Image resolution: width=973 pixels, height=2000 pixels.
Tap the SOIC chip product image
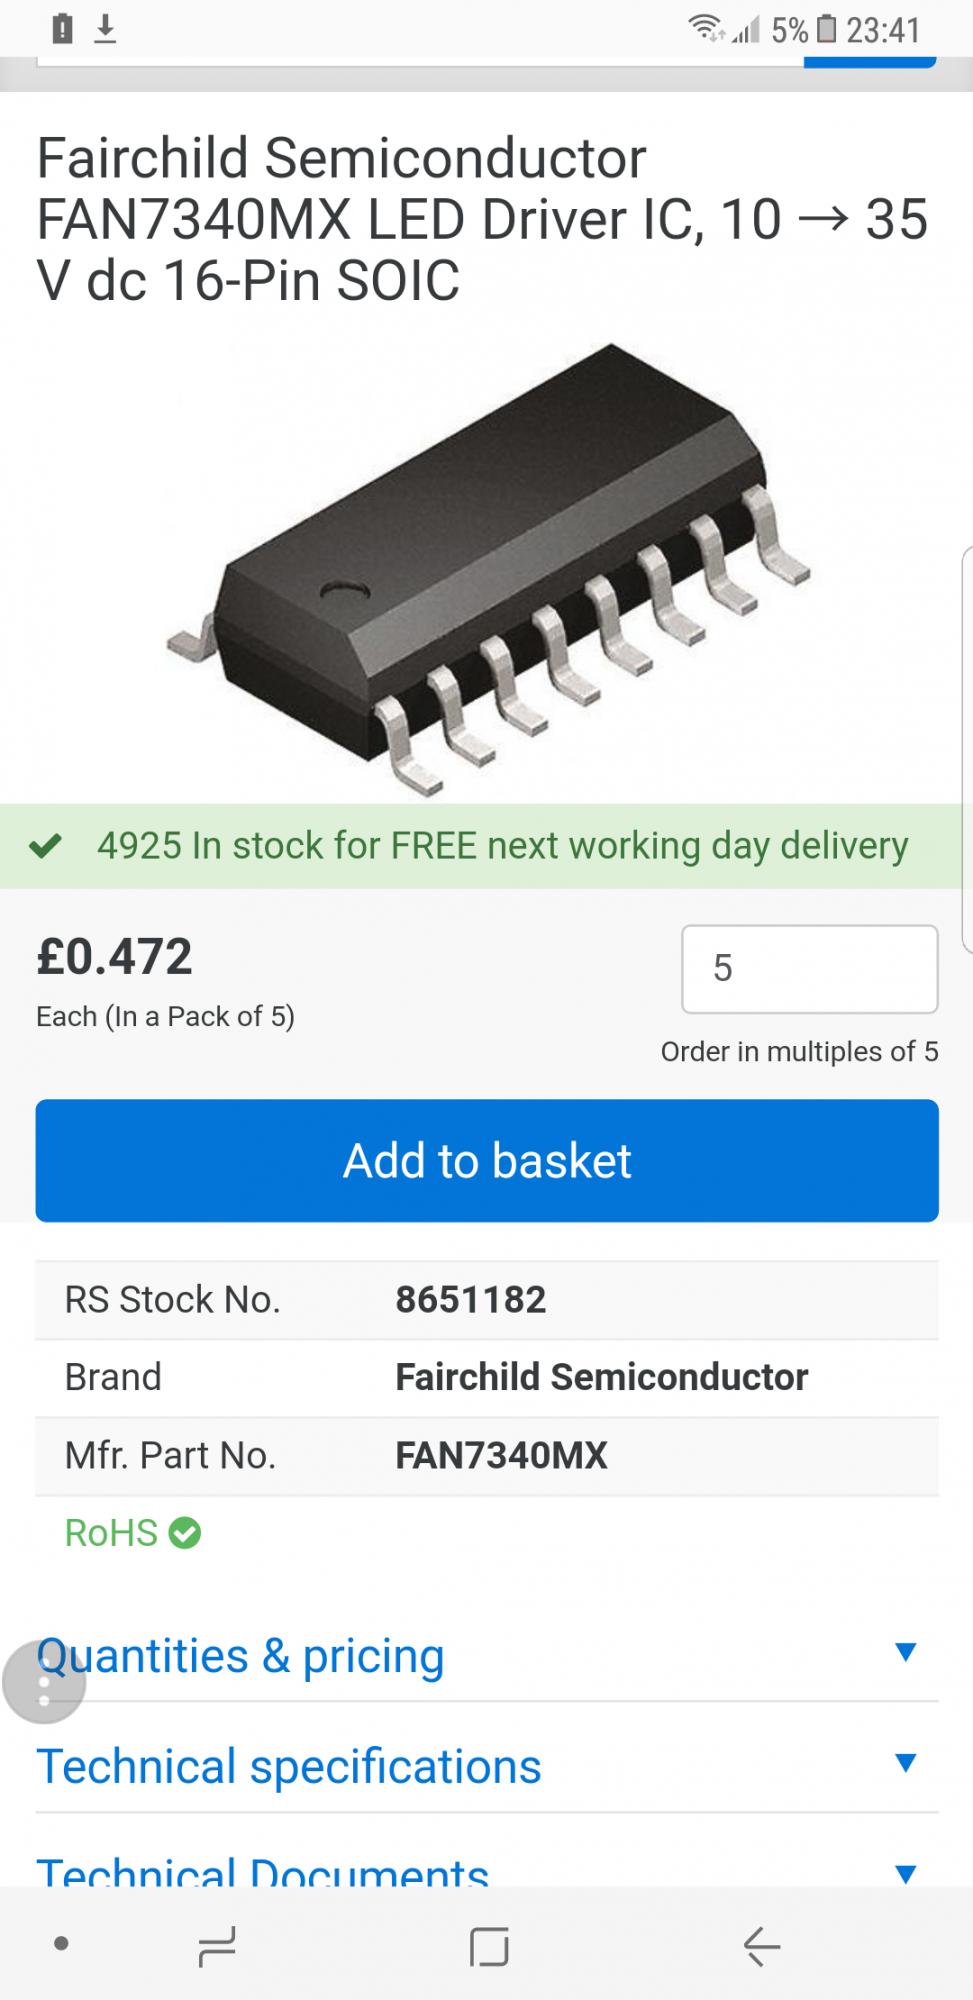(487, 568)
